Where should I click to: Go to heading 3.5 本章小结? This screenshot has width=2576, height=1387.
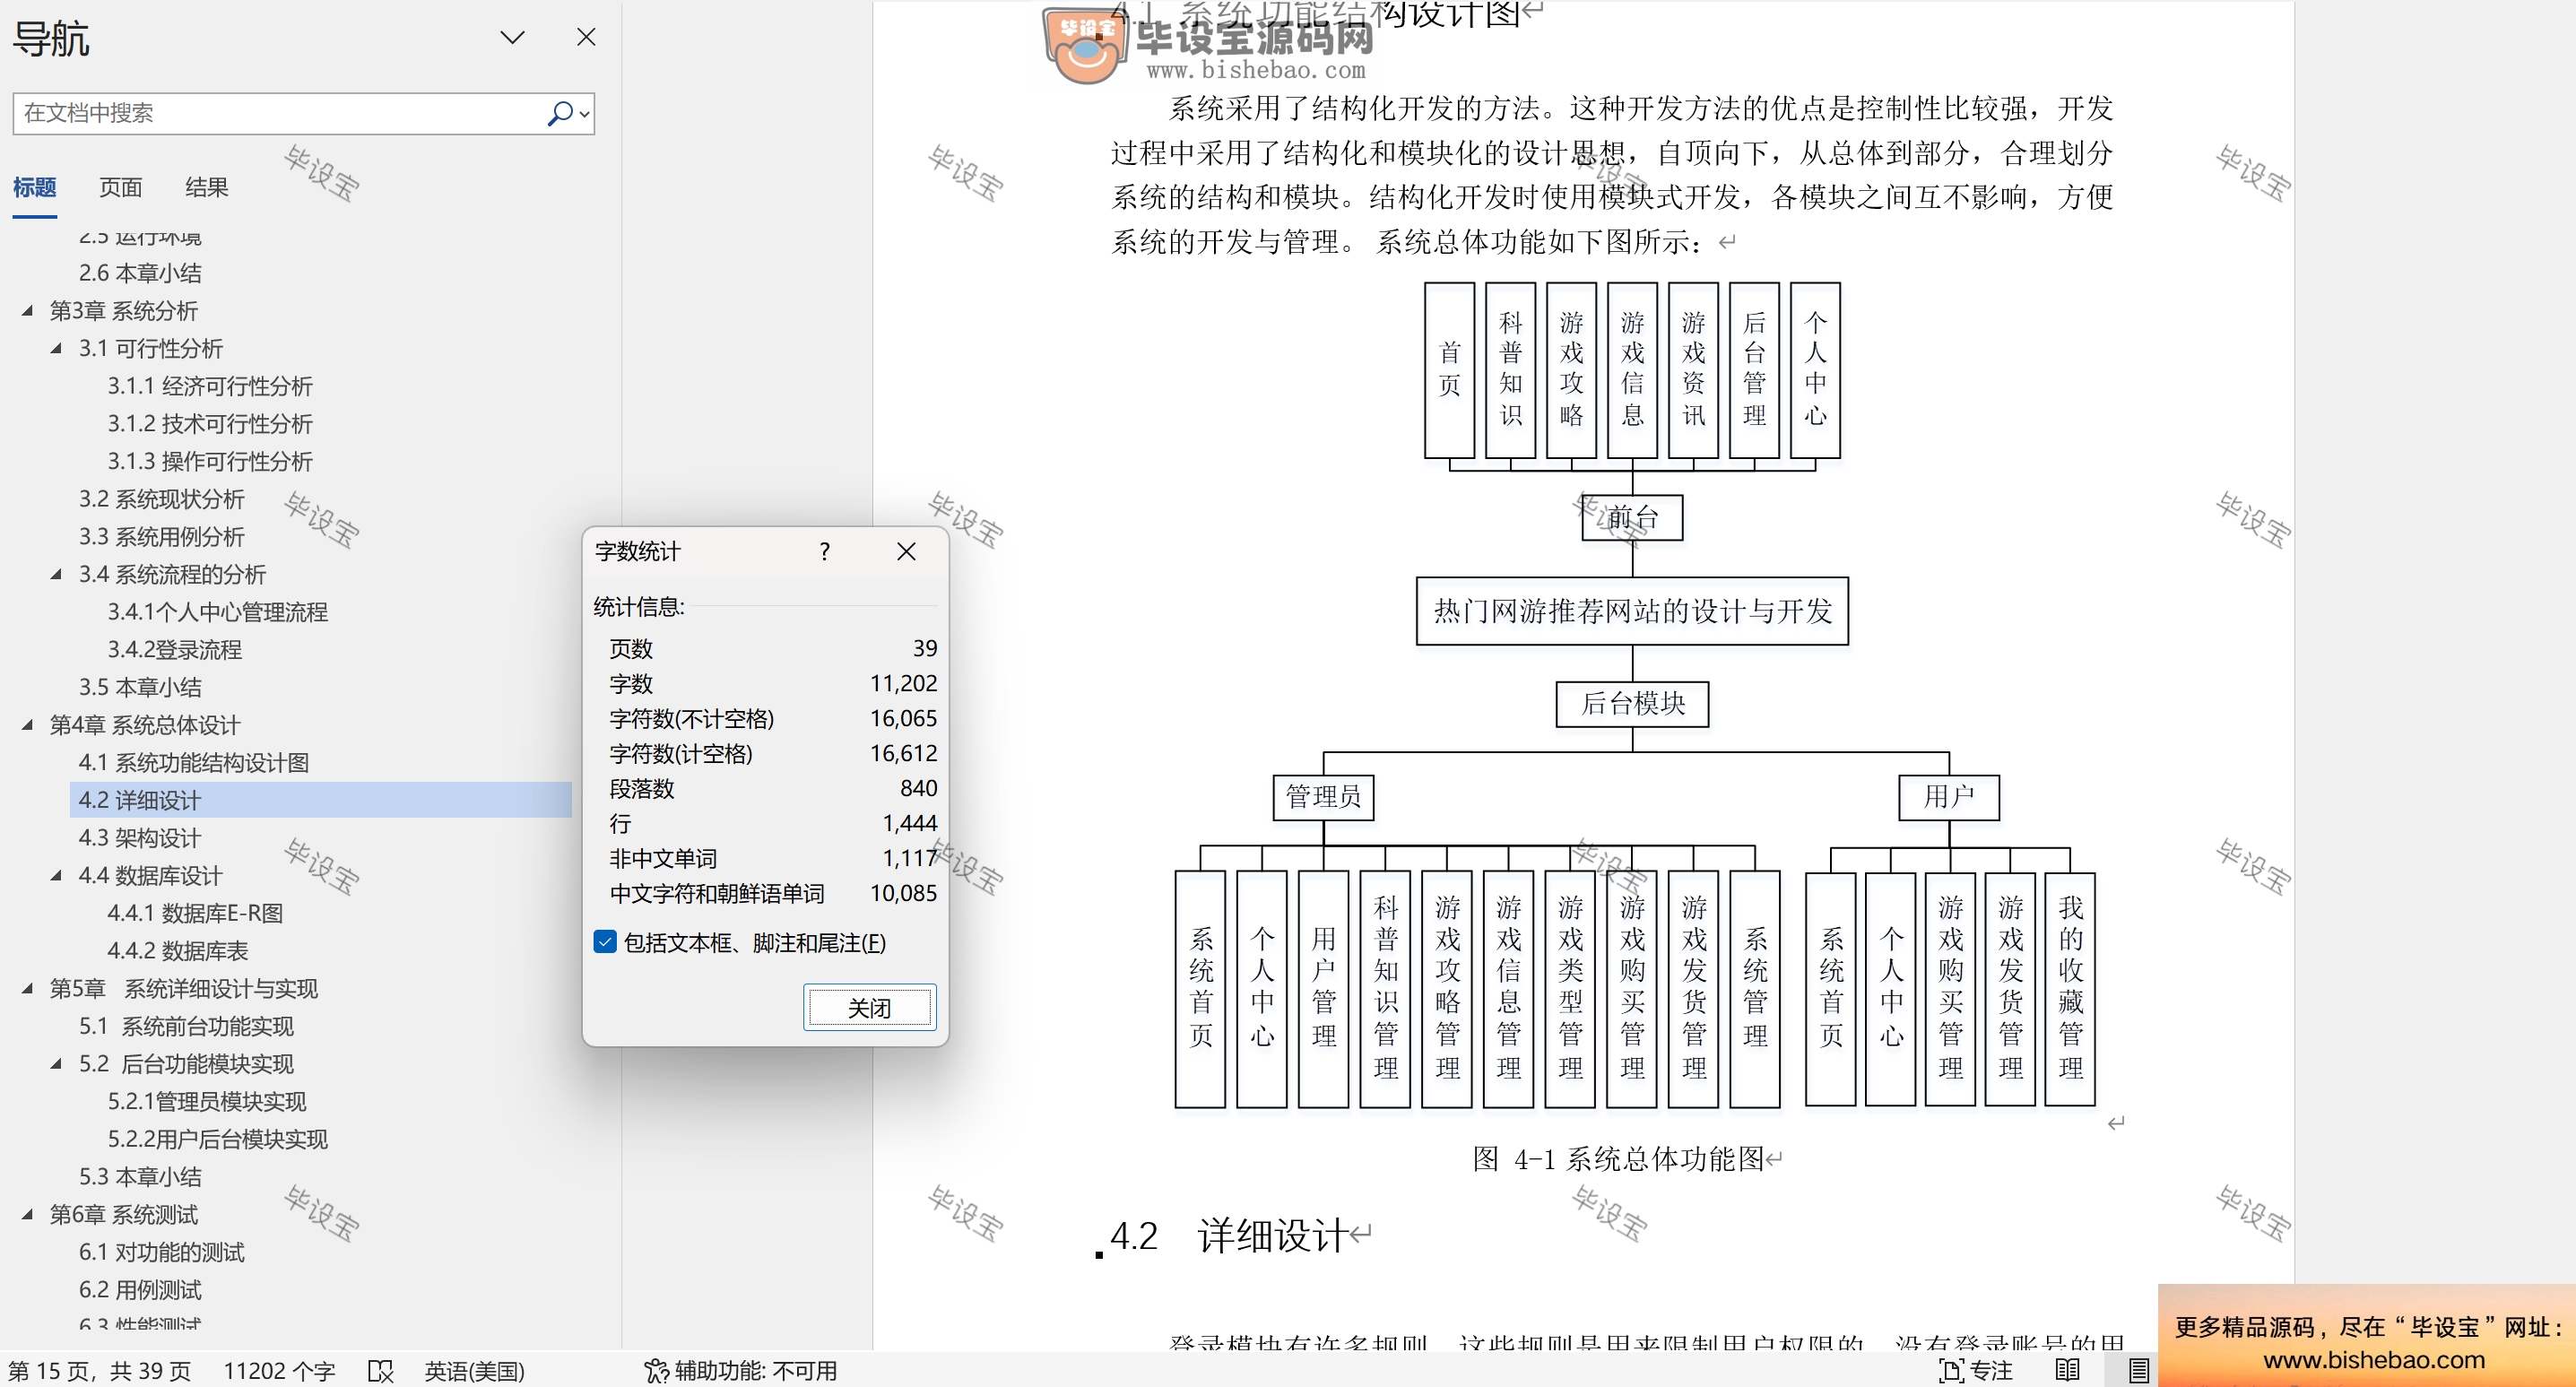(x=140, y=687)
